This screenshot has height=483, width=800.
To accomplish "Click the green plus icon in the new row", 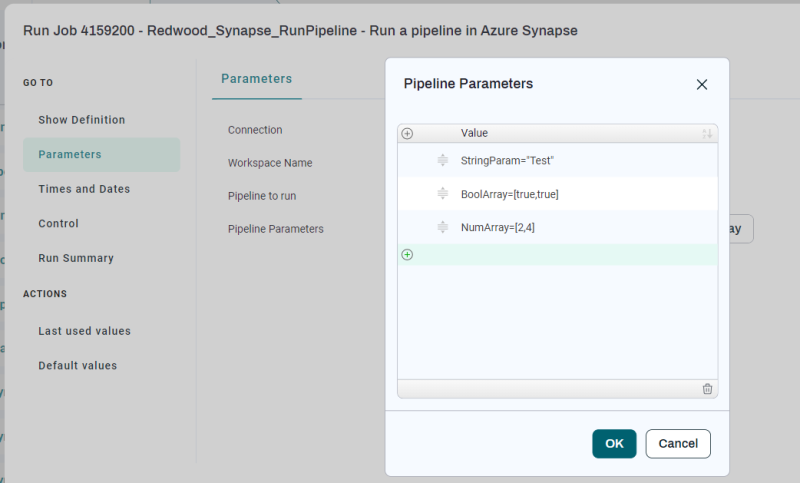I will (x=407, y=255).
